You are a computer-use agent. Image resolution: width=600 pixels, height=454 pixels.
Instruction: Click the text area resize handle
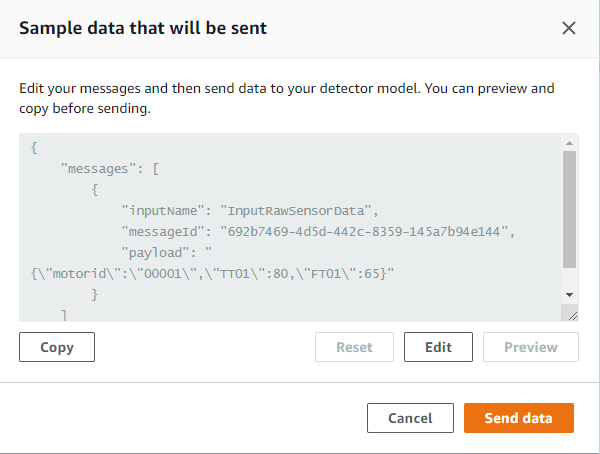[x=571, y=314]
